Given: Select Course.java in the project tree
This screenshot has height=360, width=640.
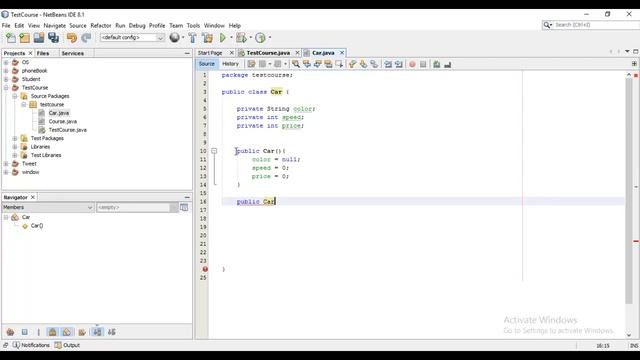Looking at the screenshot, I should coord(62,122).
